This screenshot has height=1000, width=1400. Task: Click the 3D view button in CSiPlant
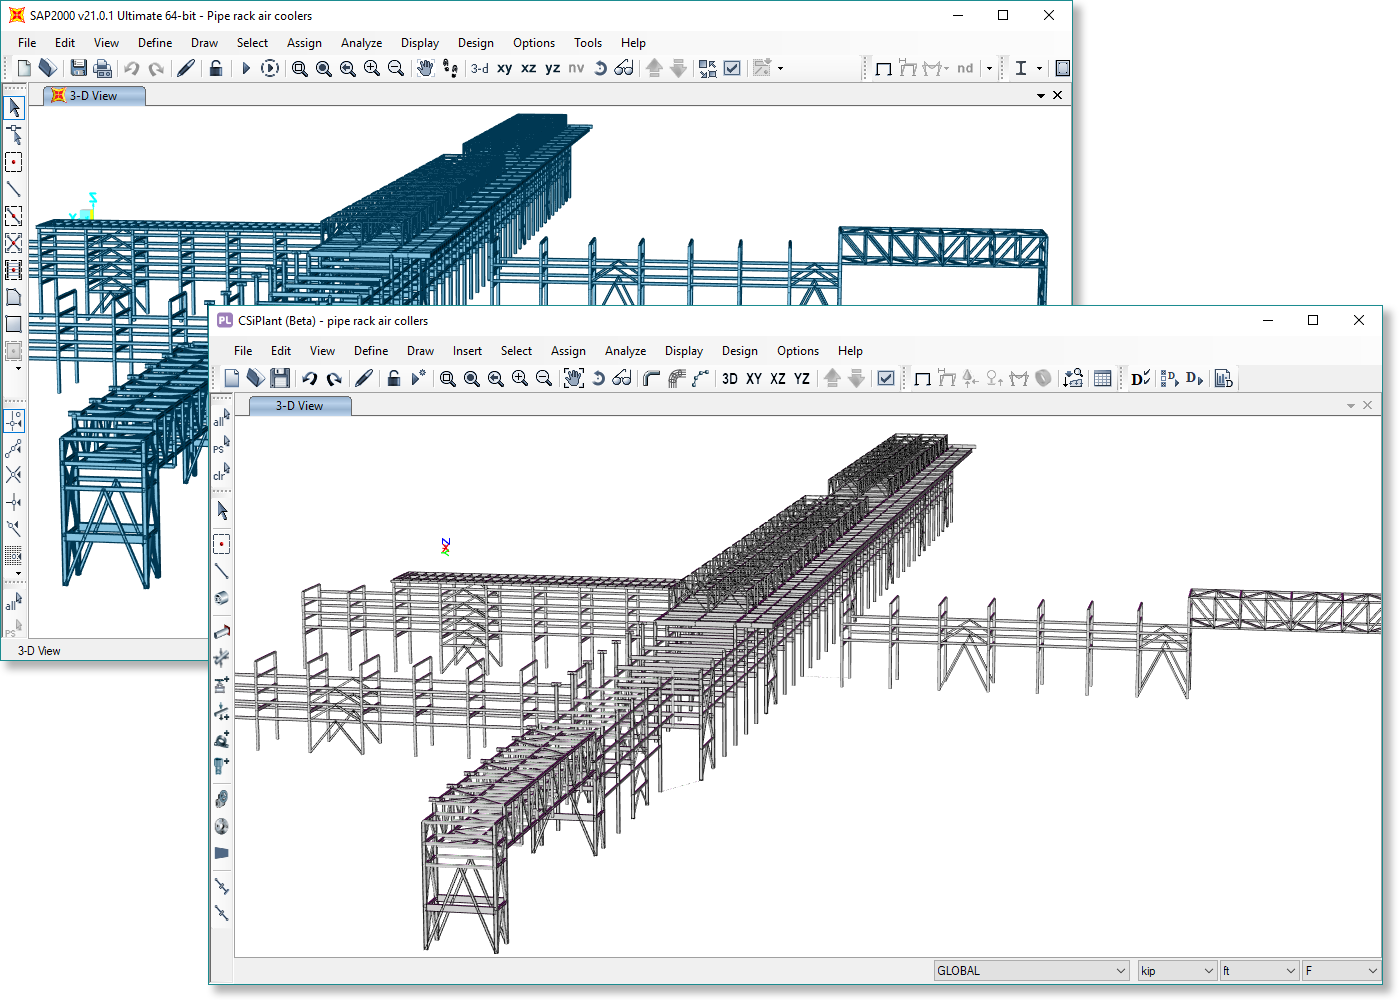click(730, 378)
